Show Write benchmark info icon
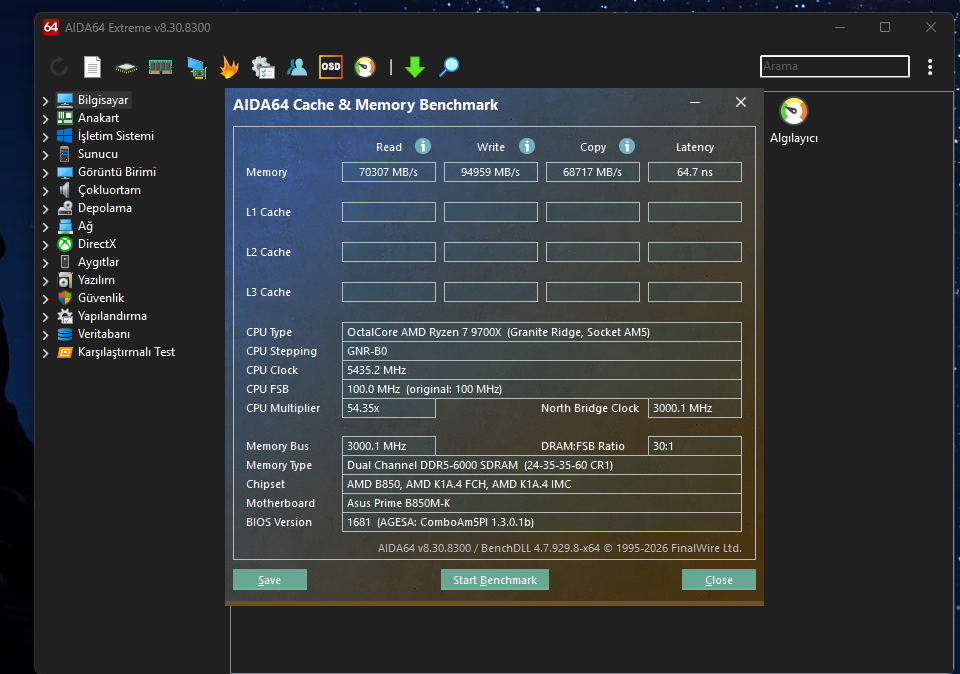This screenshot has width=960, height=674. point(527,146)
